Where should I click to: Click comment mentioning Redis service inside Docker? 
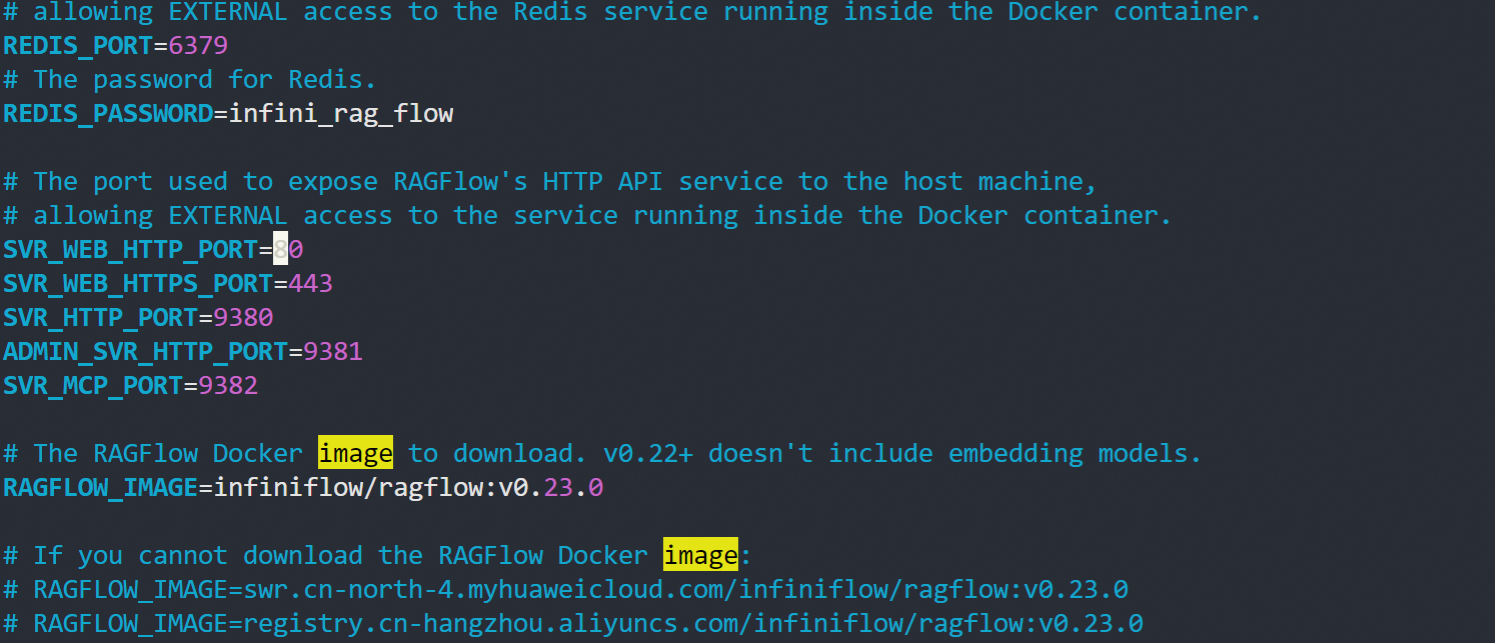click(633, 13)
